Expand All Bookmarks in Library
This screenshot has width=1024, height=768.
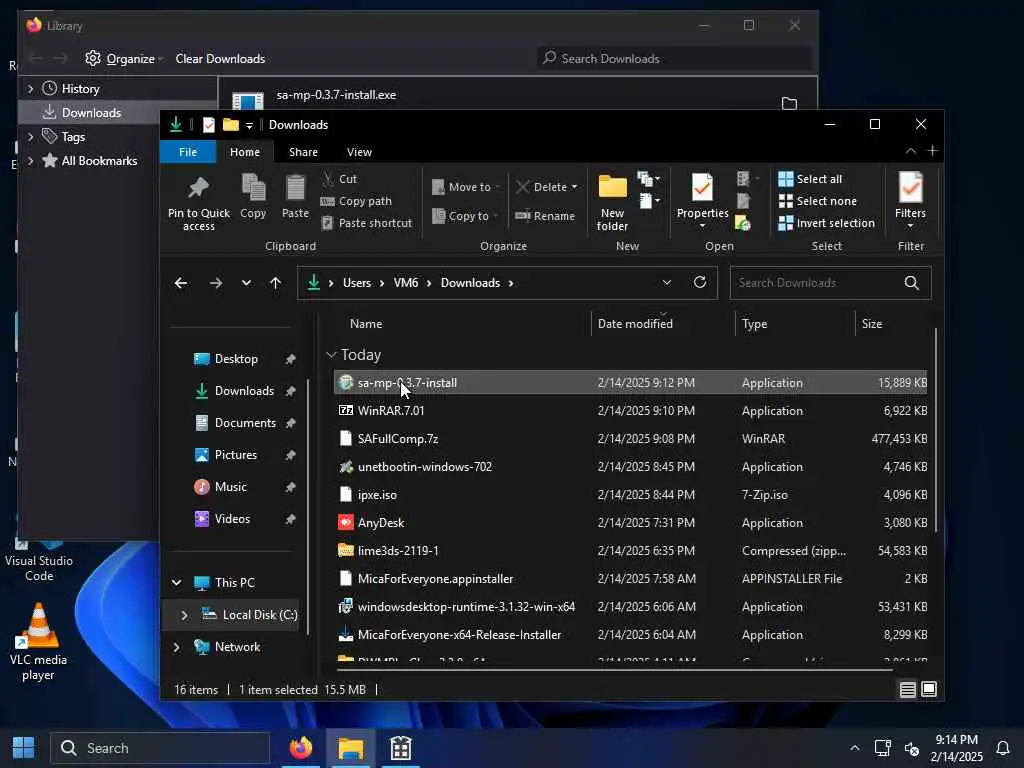[30, 161]
